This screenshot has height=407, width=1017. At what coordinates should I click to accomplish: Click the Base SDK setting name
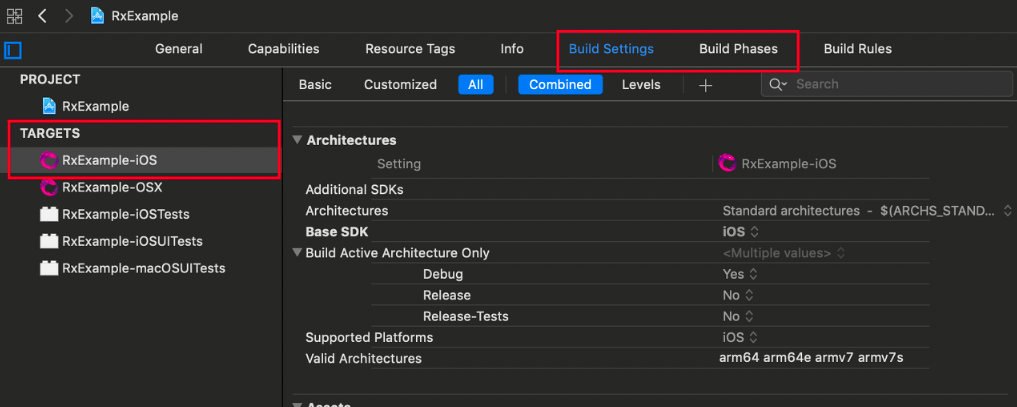tap(337, 231)
